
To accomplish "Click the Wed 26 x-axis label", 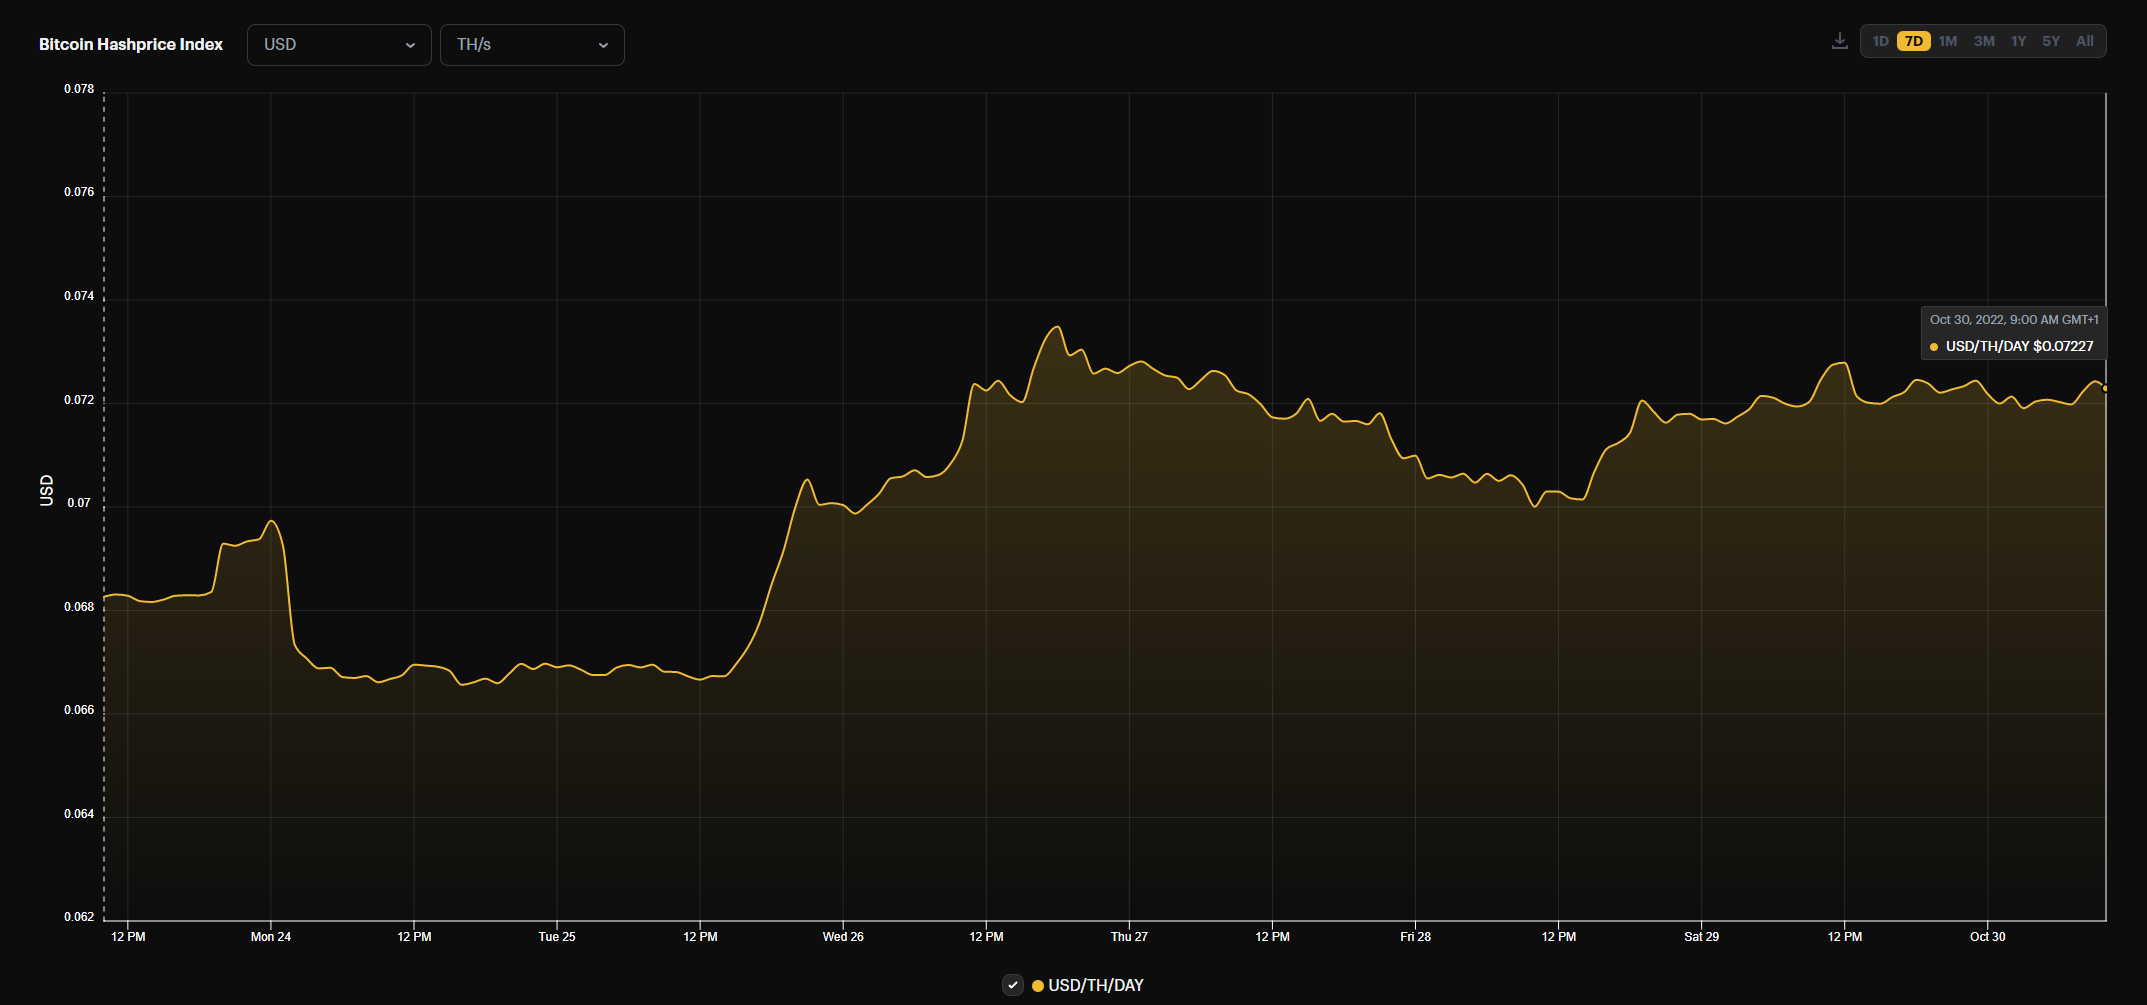I will click(843, 937).
